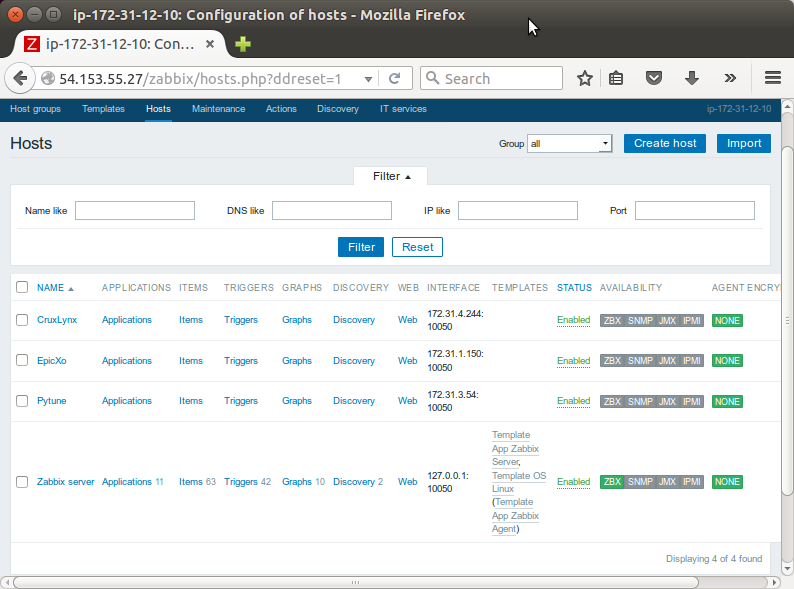Open bookmarks list icon in toolbar

click(x=616, y=78)
